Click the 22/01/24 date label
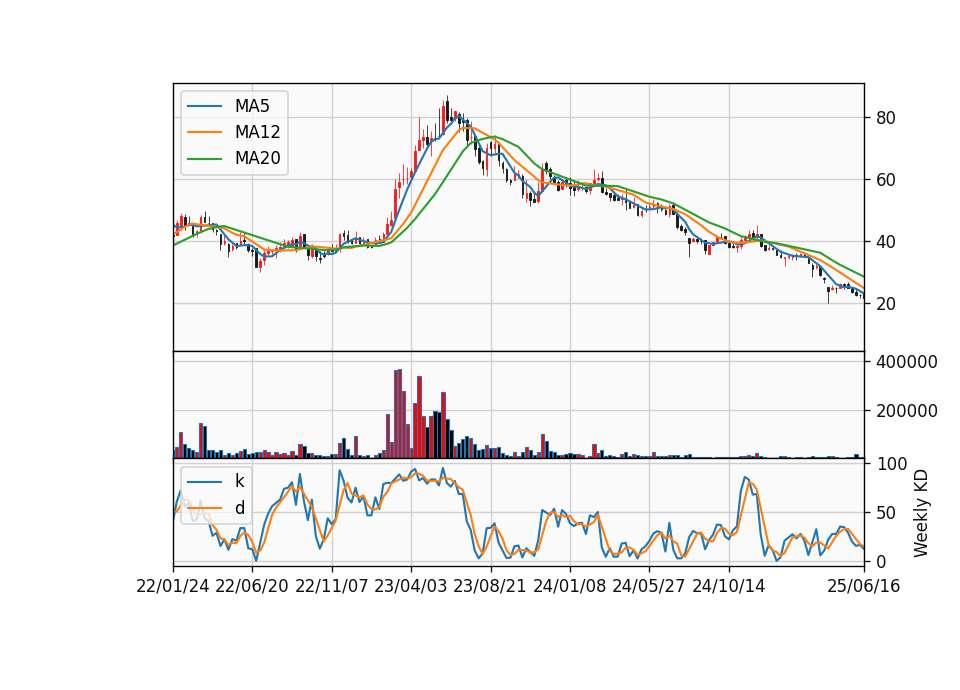The width and height of the screenshot is (960, 690). tap(173, 586)
